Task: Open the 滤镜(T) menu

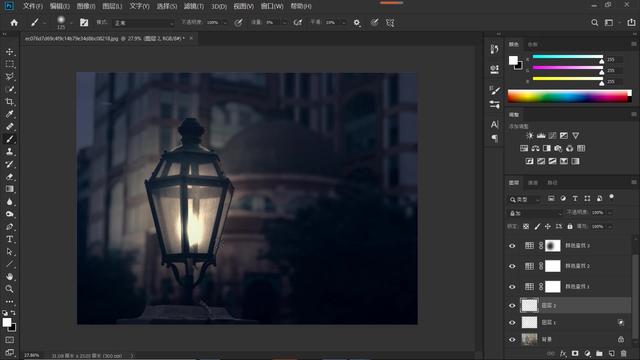Action: coord(193,6)
